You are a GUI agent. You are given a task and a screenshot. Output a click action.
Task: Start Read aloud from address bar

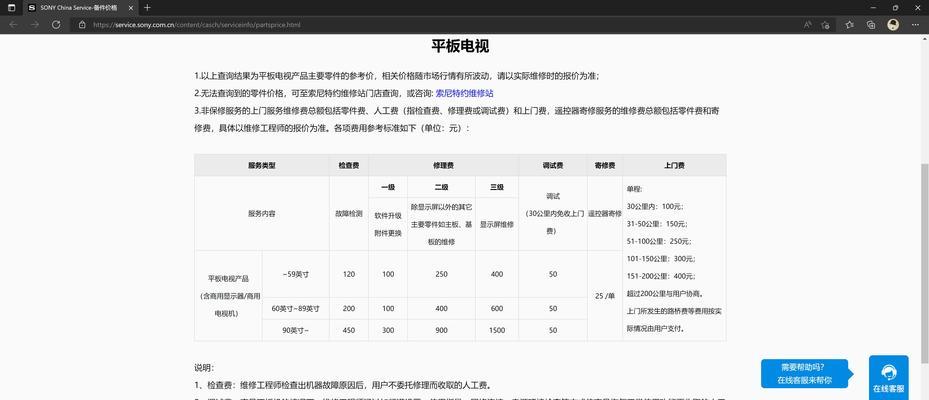tap(808, 25)
